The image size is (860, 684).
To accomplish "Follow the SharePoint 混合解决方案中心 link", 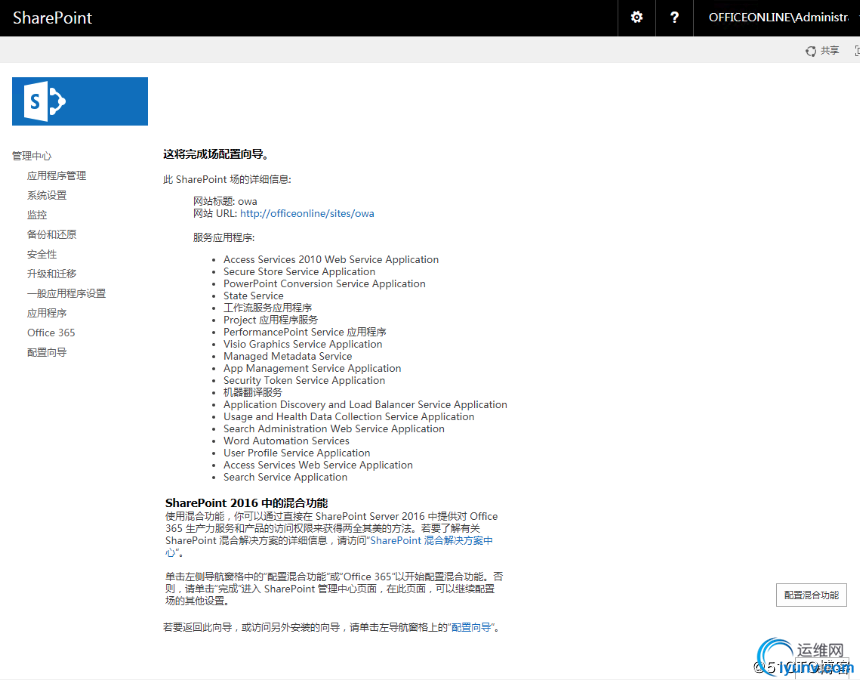I will 432,540.
